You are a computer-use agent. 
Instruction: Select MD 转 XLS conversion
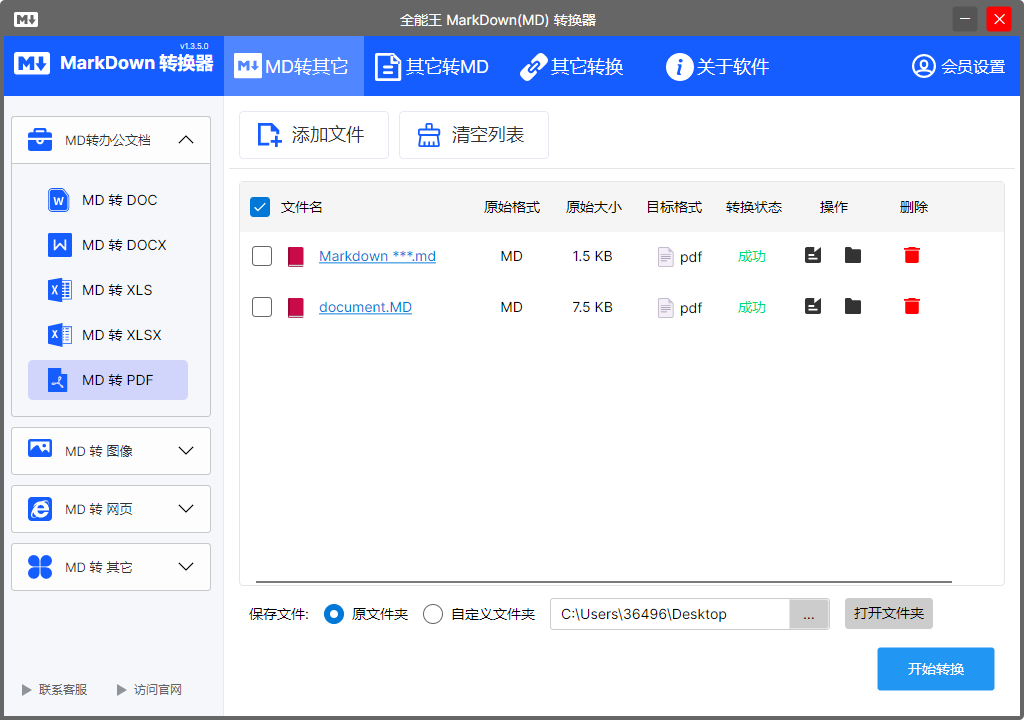pyautogui.click(x=108, y=290)
